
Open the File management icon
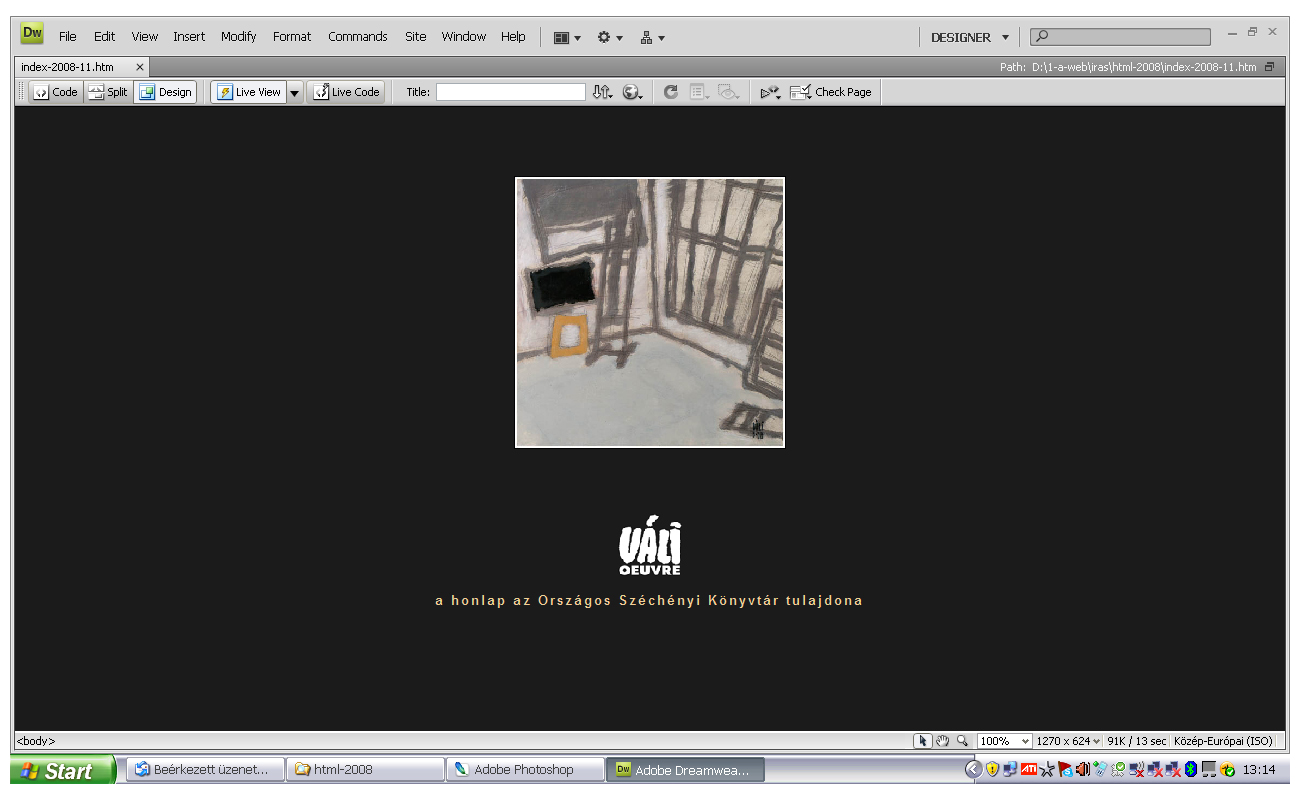pyautogui.click(x=602, y=92)
